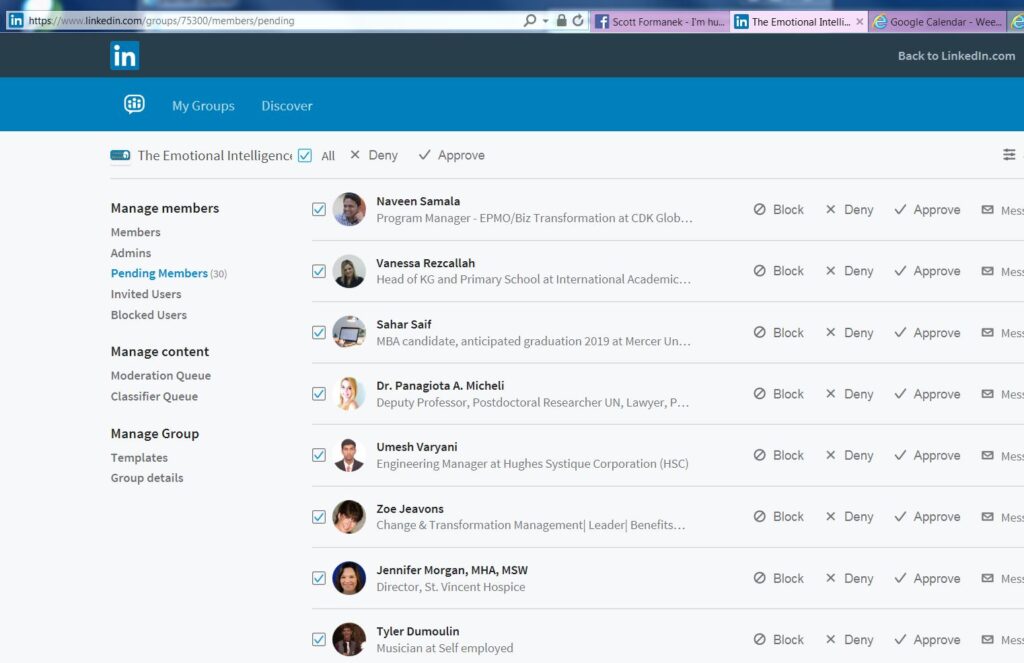
Task: Uncheck the All select checkbox
Action: coord(305,155)
